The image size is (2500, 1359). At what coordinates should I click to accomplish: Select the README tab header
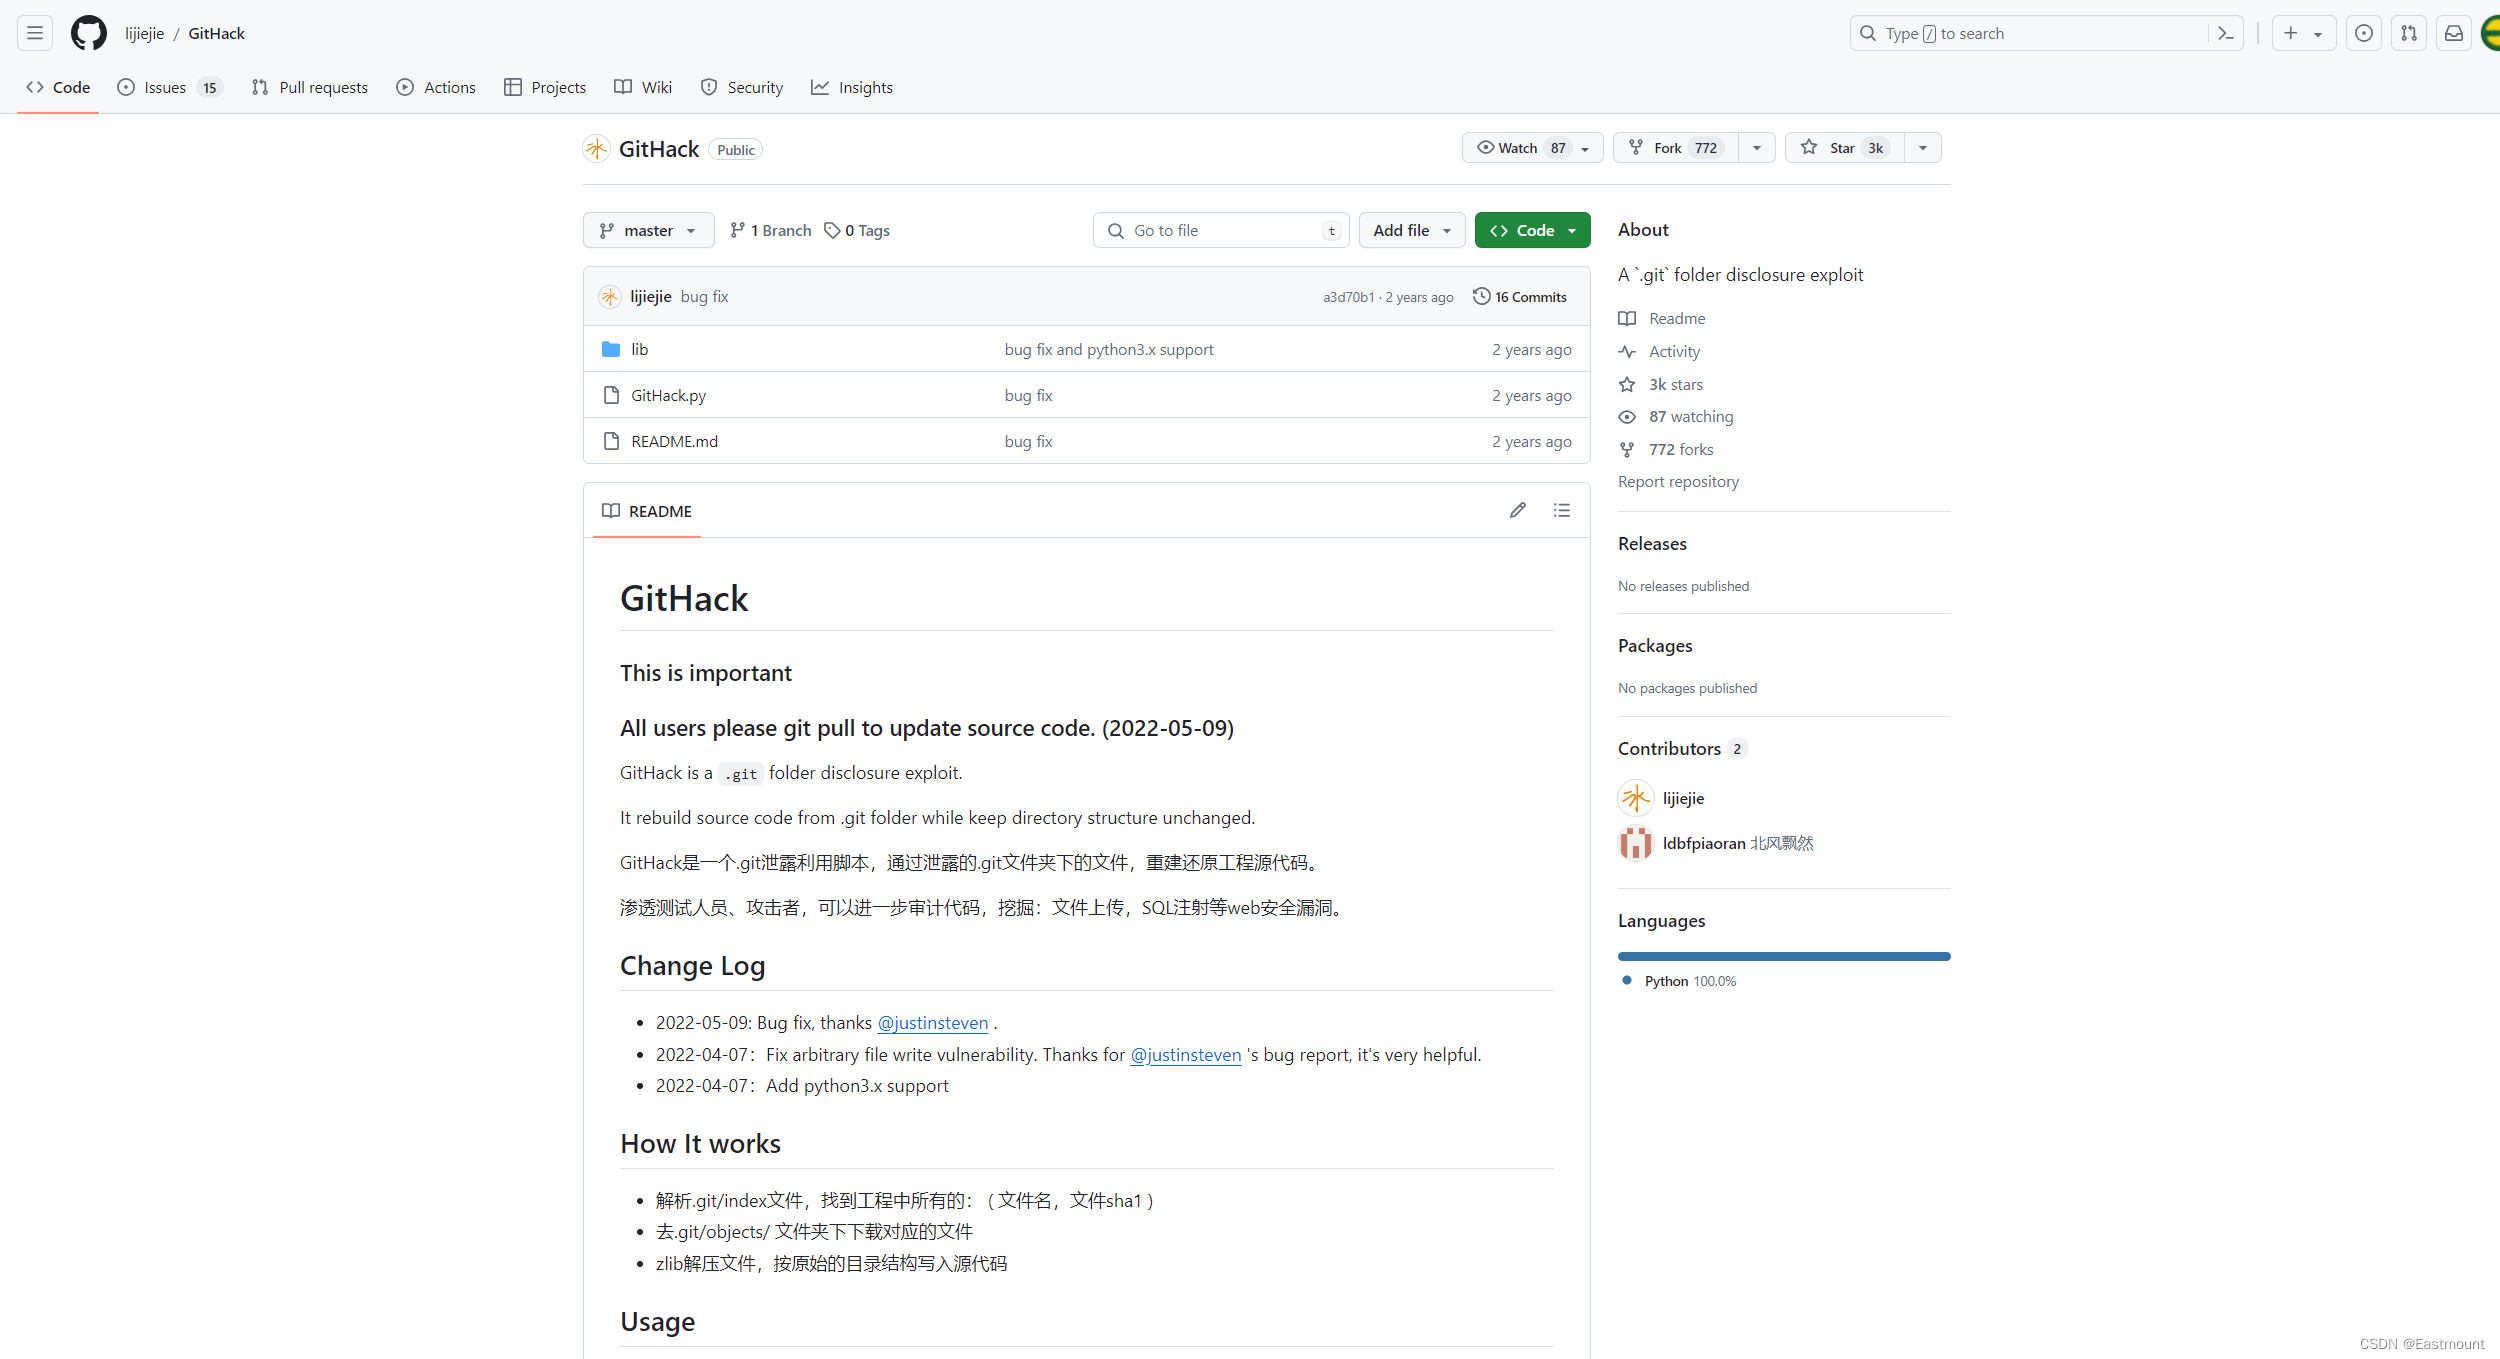[647, 511]
